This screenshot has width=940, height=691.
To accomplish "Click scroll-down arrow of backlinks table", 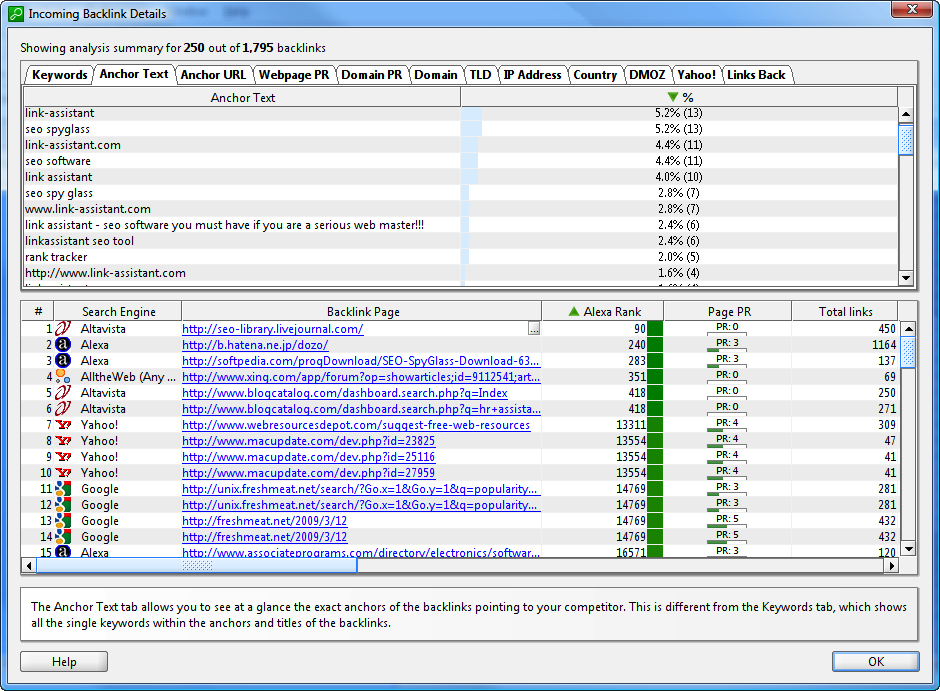I will 909,548.
